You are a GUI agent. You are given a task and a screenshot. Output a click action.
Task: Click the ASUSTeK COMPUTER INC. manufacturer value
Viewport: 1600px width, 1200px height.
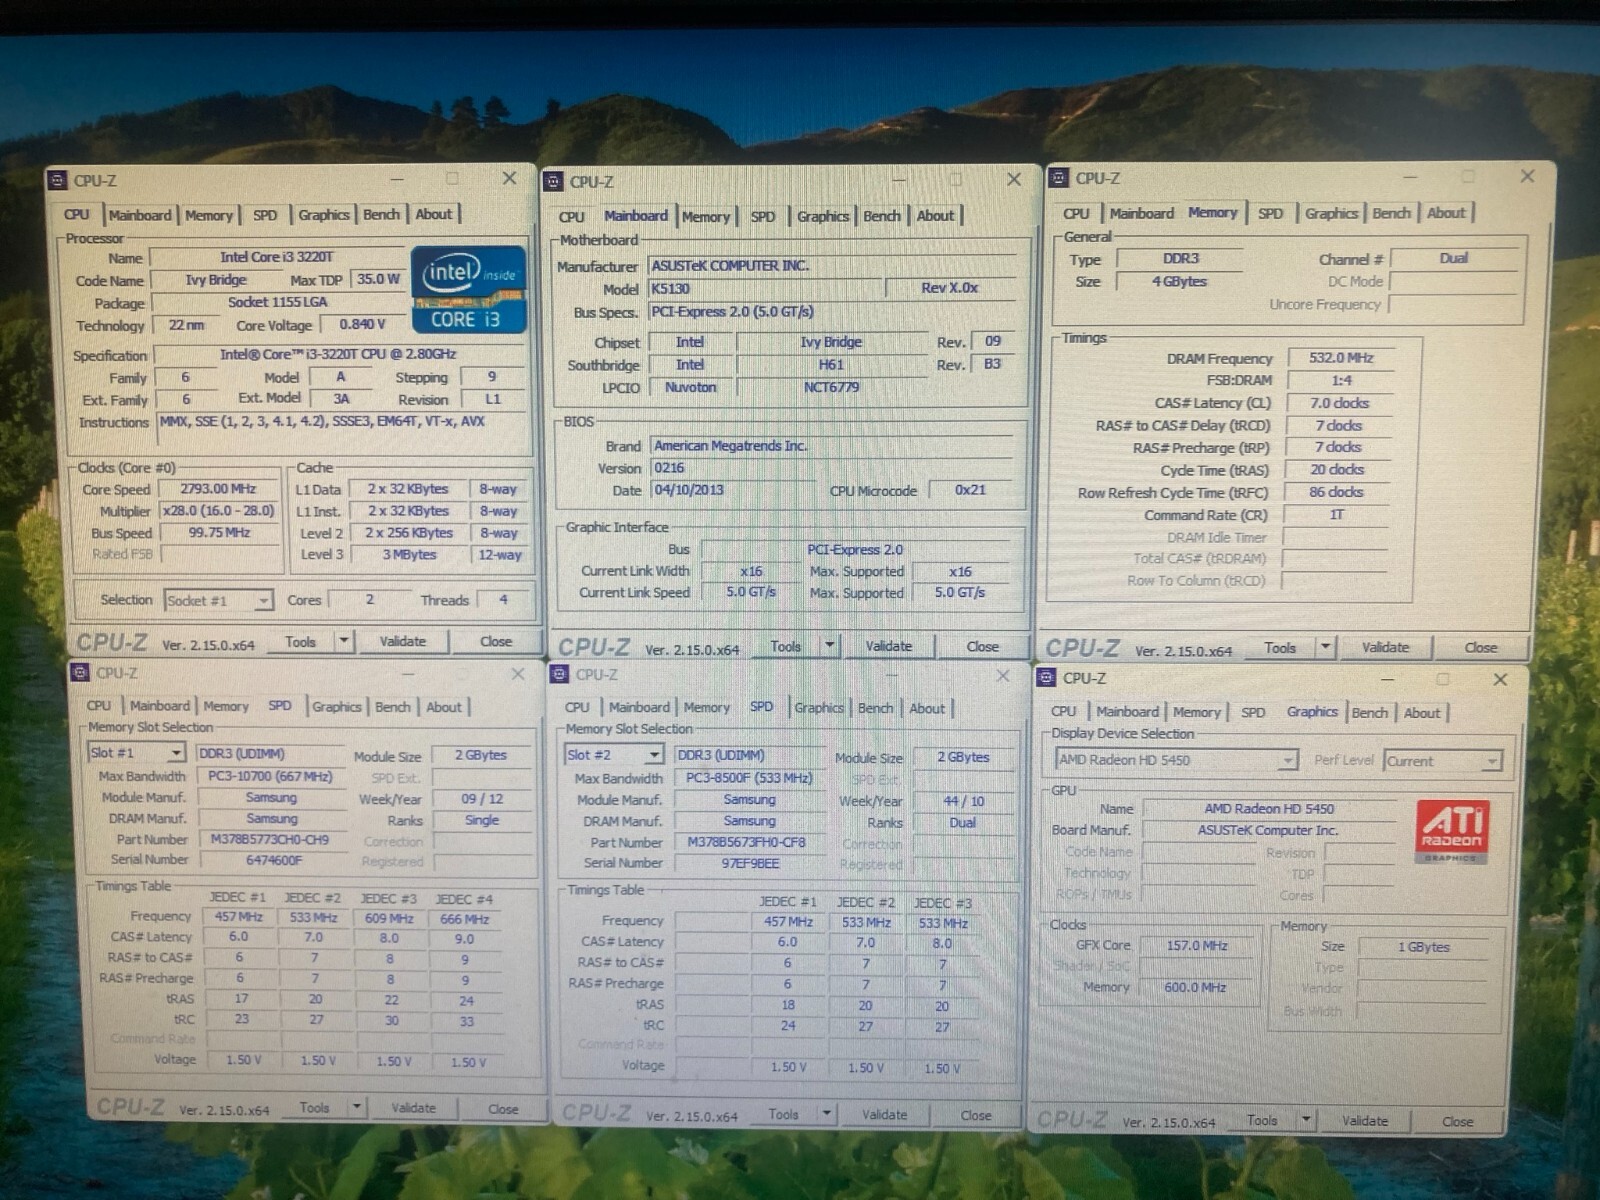[830, 266]
